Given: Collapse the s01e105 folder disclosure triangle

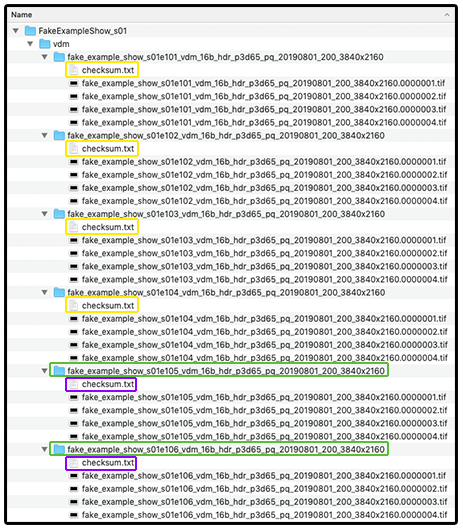Looking at the screenshot, I should 45,371.
